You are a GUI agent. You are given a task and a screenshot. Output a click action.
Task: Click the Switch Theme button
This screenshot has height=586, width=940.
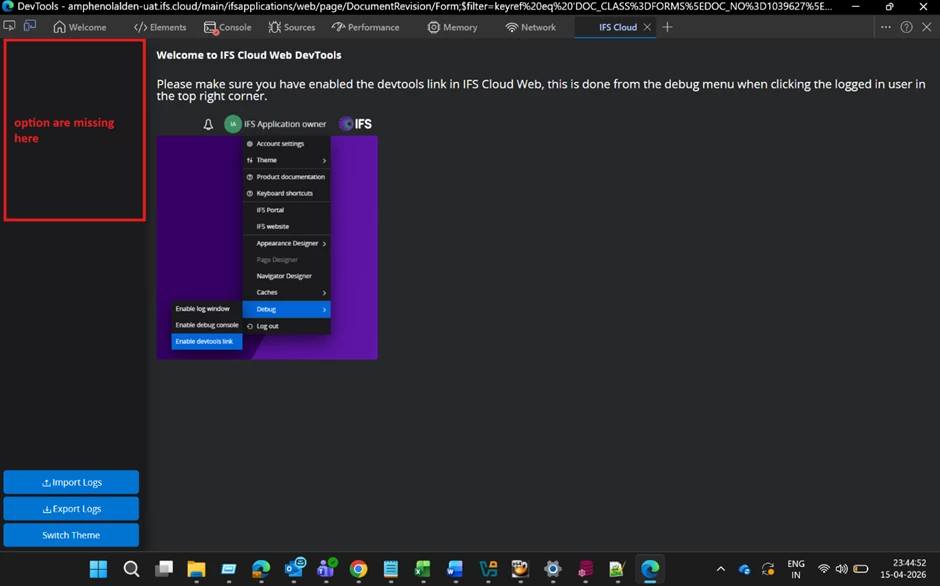point(71,535)
